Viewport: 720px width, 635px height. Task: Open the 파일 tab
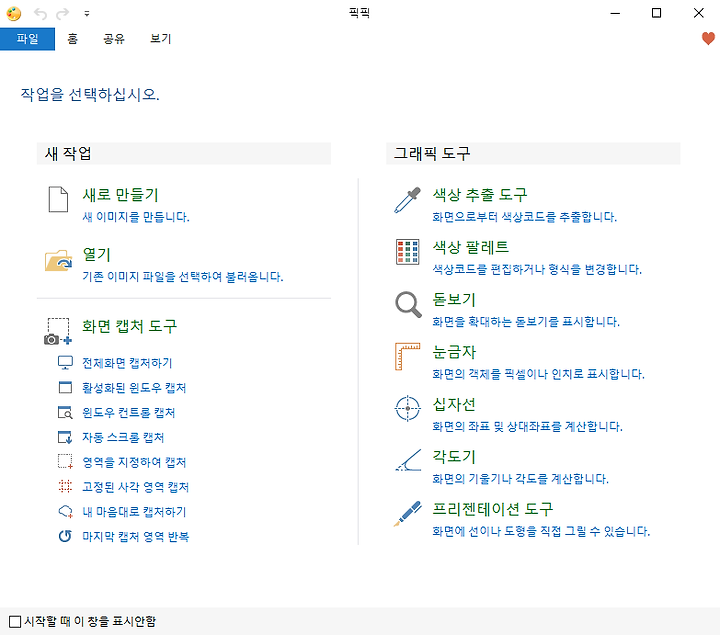point(27,39)
